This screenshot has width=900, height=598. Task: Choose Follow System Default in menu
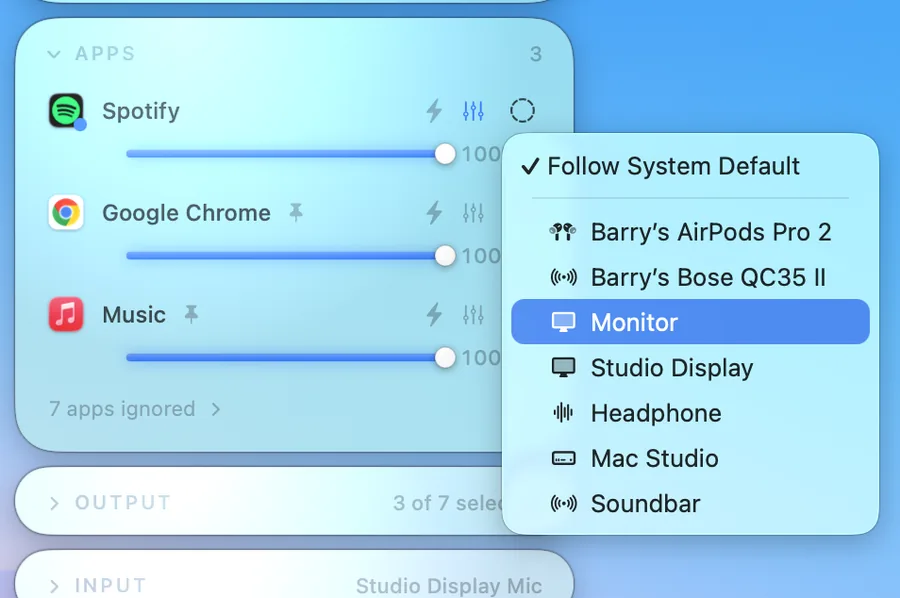click(x=690, y=166)
